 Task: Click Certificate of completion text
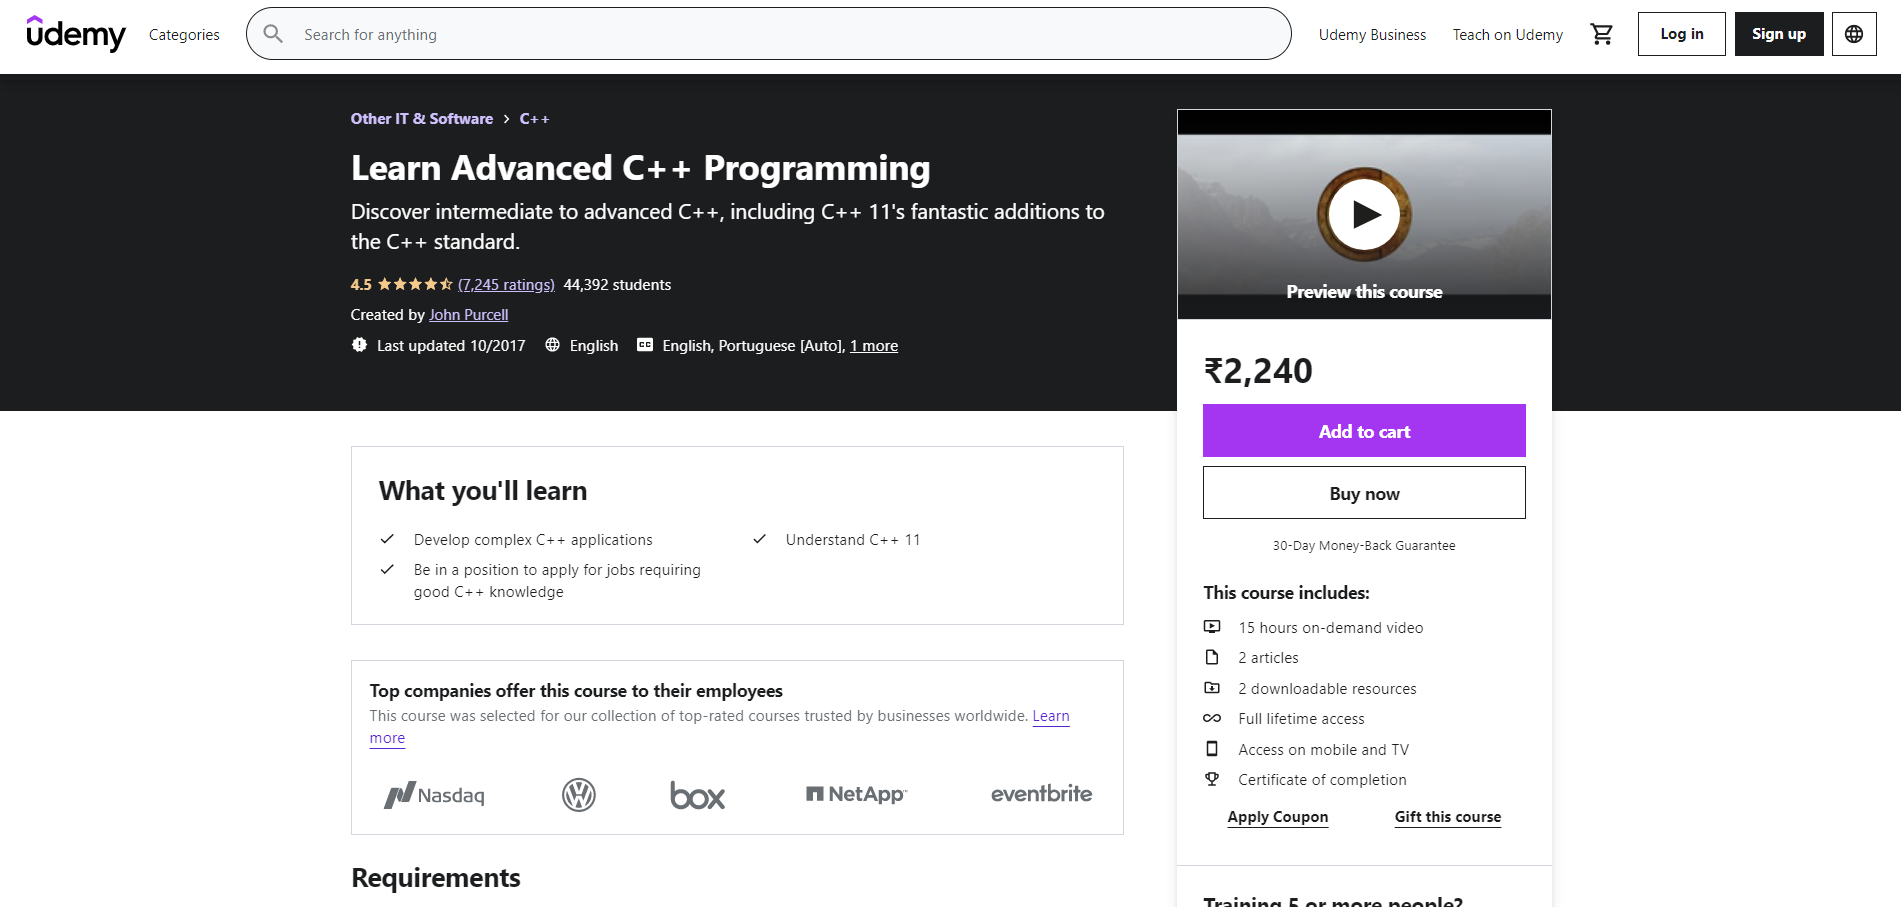[1322, 780]
